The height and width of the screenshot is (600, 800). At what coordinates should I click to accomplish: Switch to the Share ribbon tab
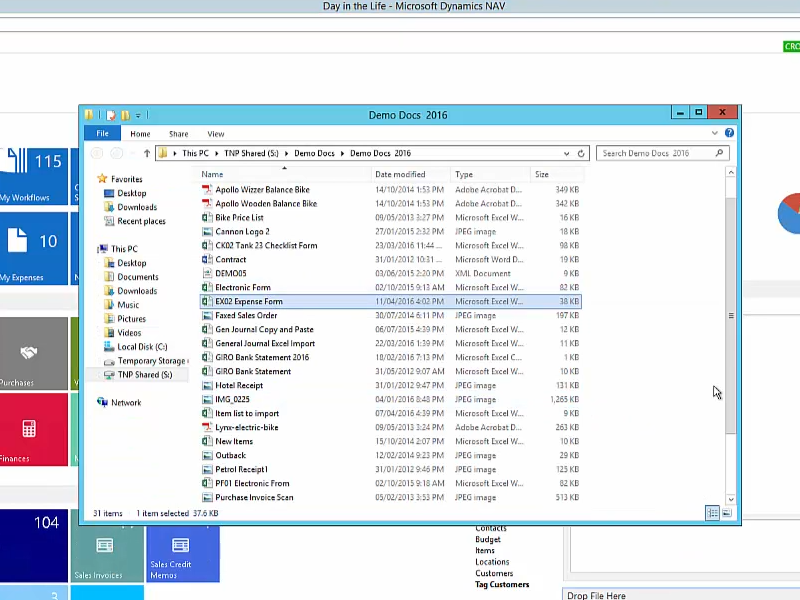pos(179,134)
